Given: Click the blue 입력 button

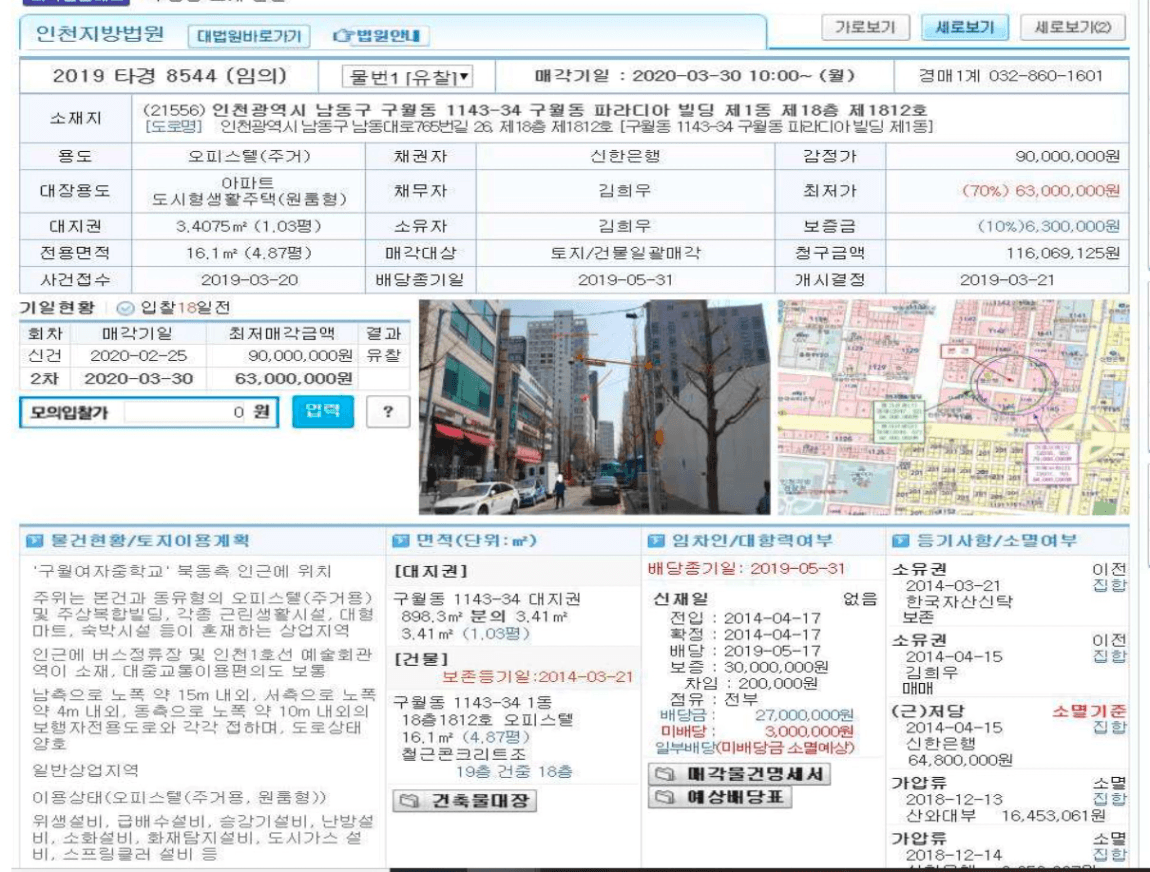Looking at the screenshot, I should click(323, 411).
